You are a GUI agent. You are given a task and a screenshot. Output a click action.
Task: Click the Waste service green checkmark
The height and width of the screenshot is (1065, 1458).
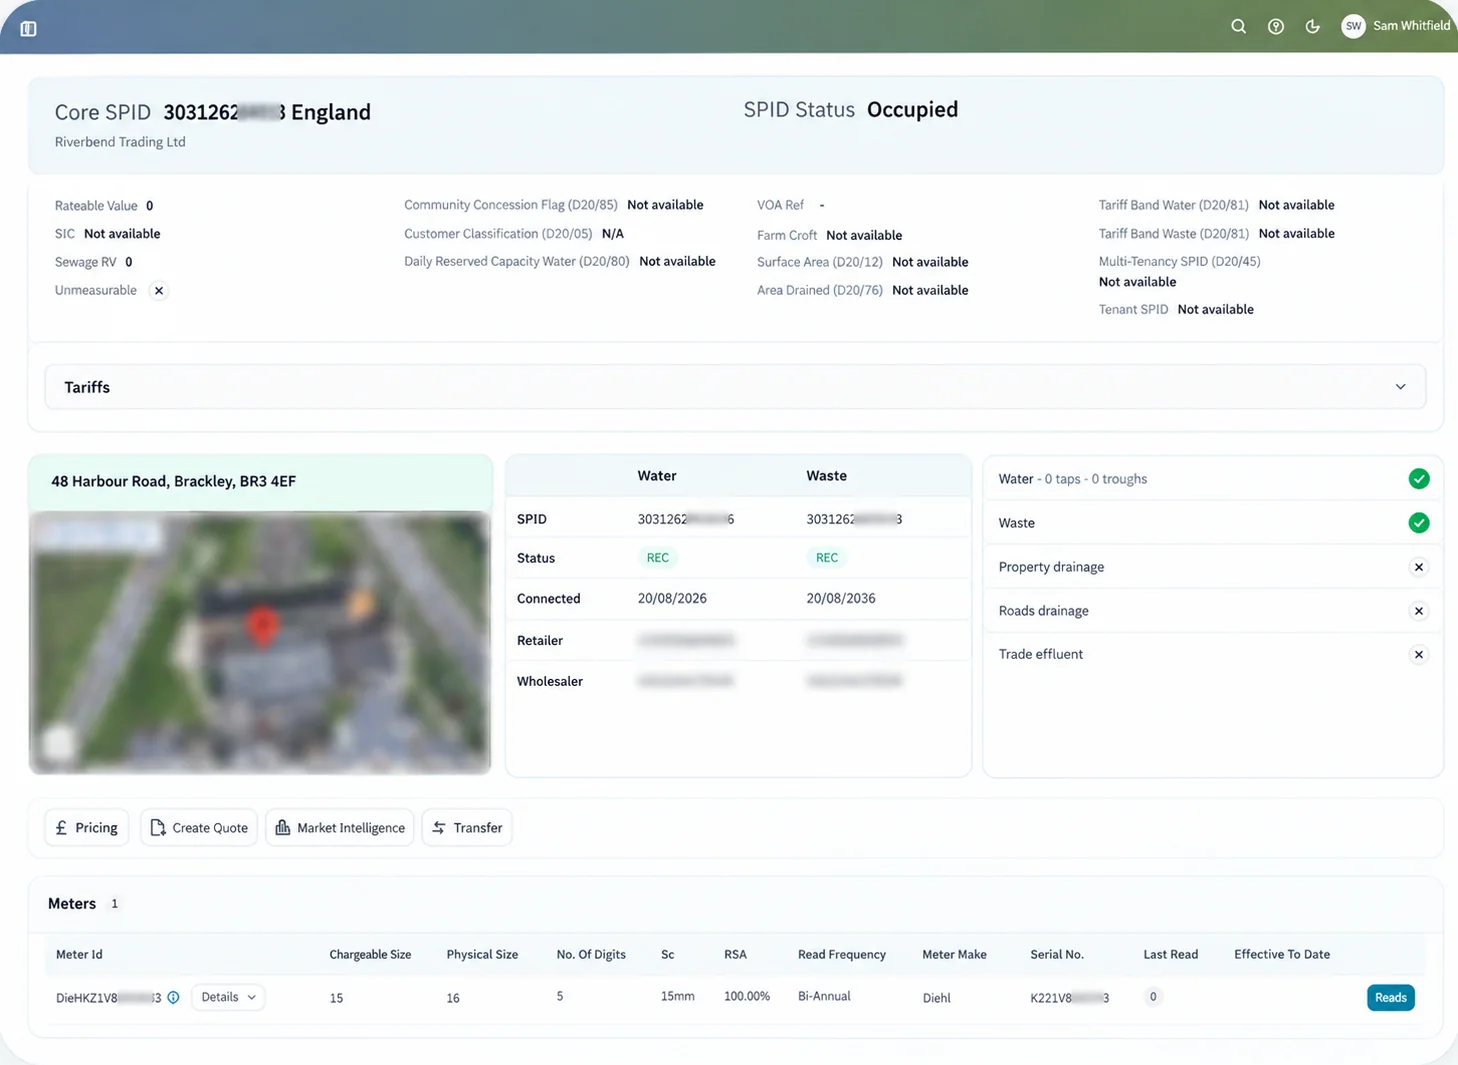point(1418,523)
